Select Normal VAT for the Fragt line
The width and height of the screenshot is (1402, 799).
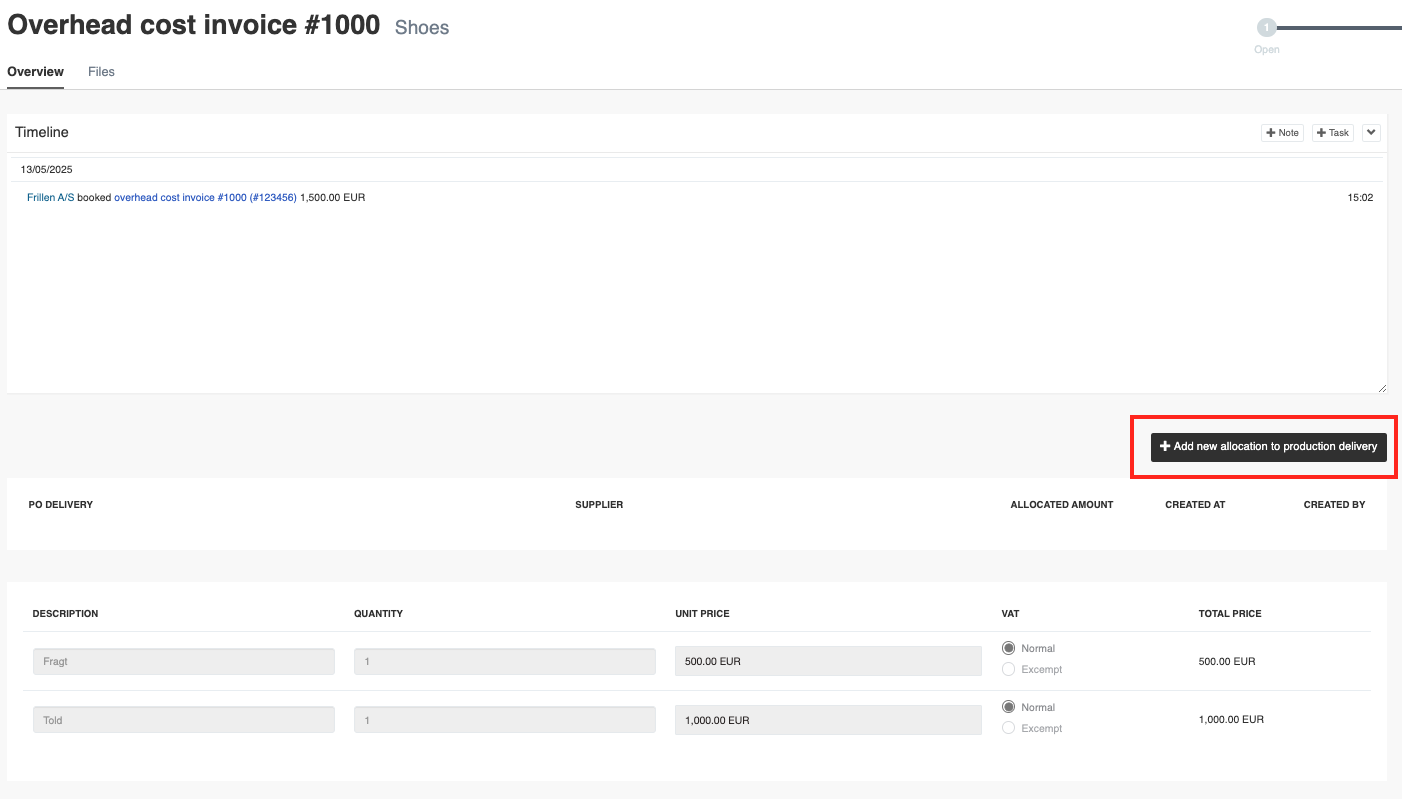[x=1008, y=649]
